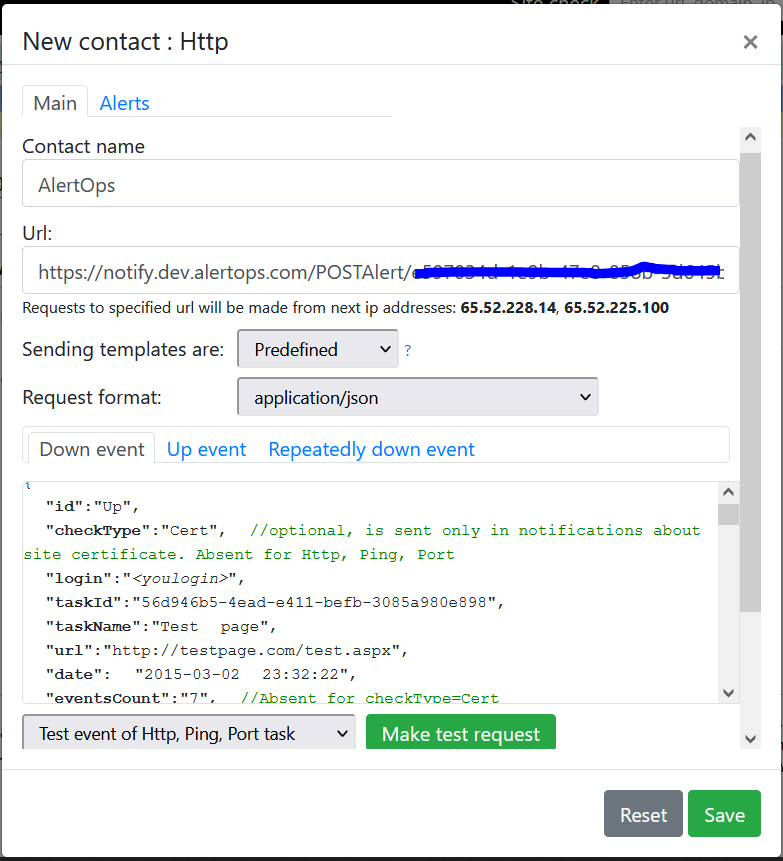Open the Up event tab
This screenshot has height=861, width=783.
[206, 449]
